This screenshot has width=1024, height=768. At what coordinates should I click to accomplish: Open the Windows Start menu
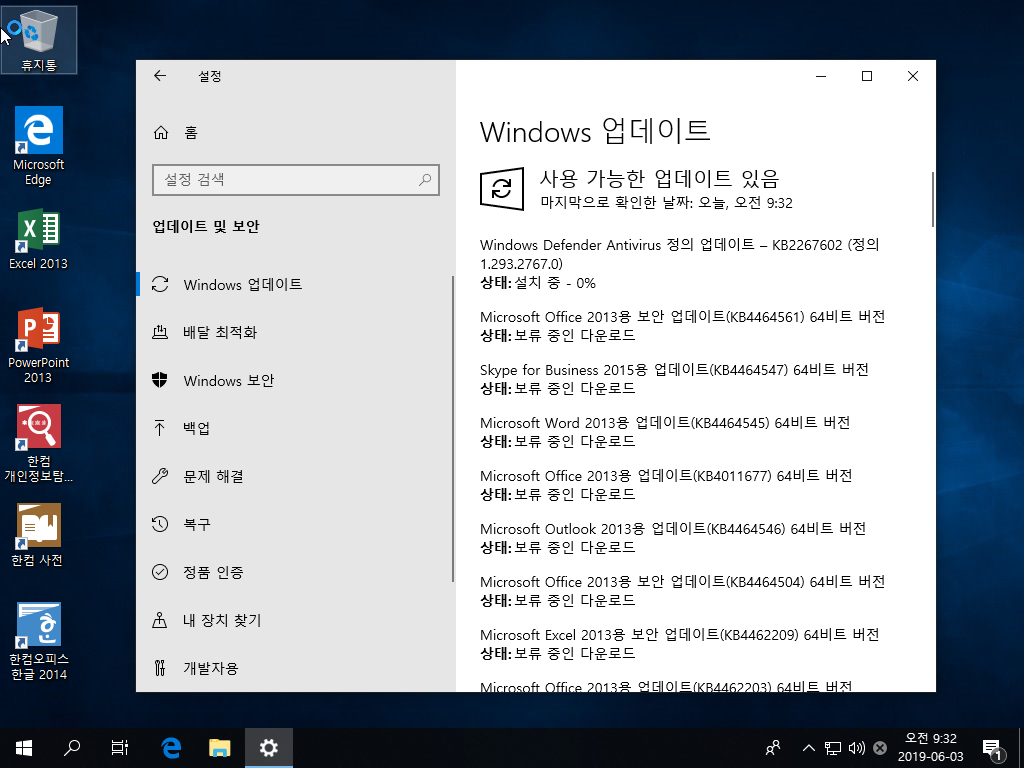(x=24, y=748)
